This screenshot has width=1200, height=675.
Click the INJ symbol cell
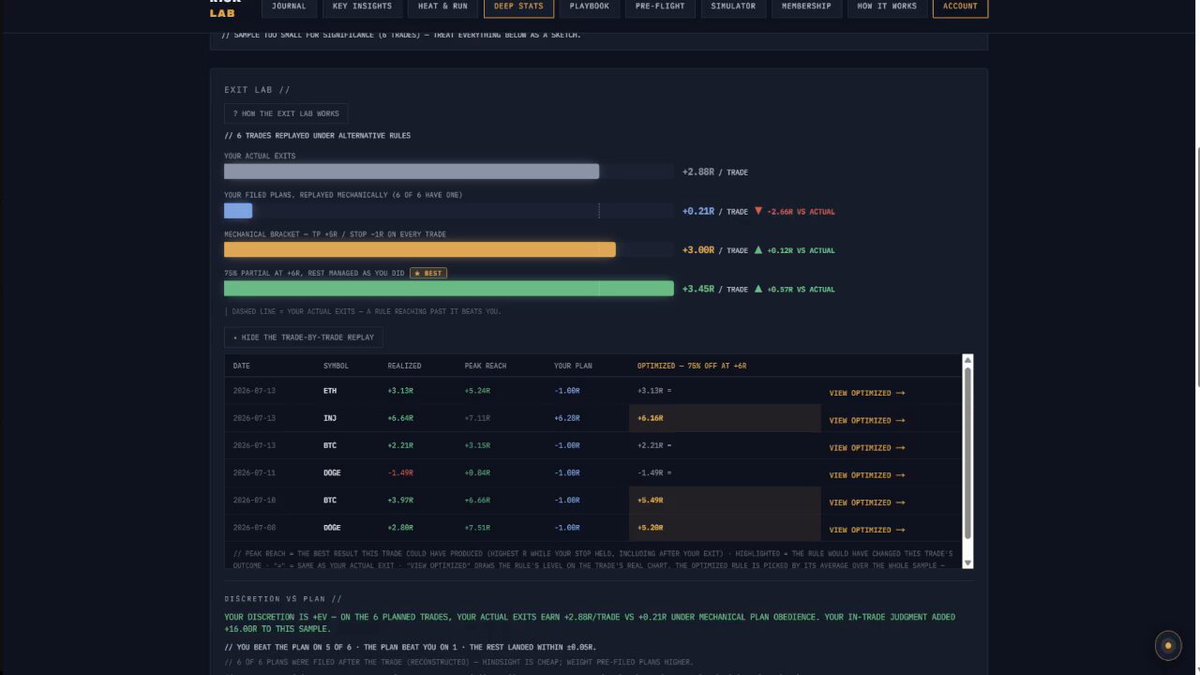click(x=330, y=420)
